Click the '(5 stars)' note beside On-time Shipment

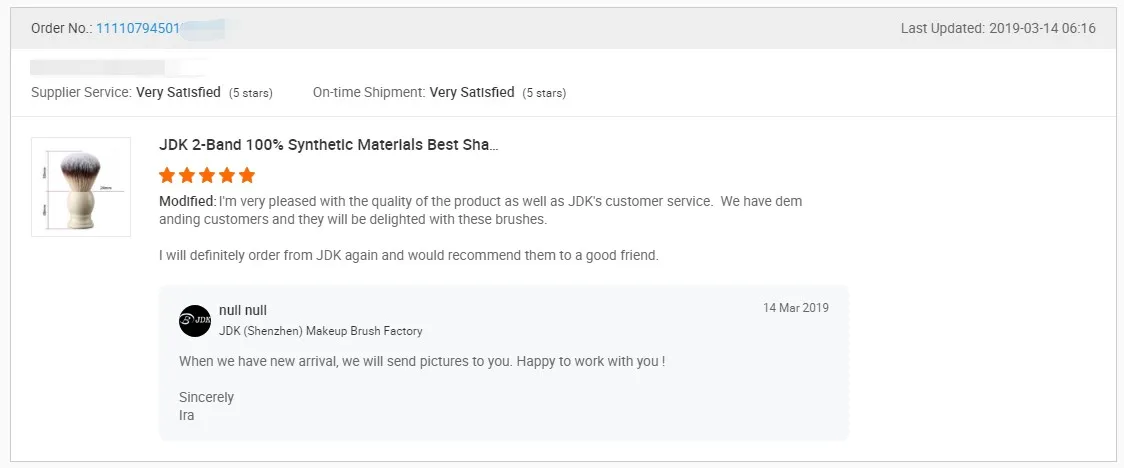pyautogui.click(x=544, y=93)
